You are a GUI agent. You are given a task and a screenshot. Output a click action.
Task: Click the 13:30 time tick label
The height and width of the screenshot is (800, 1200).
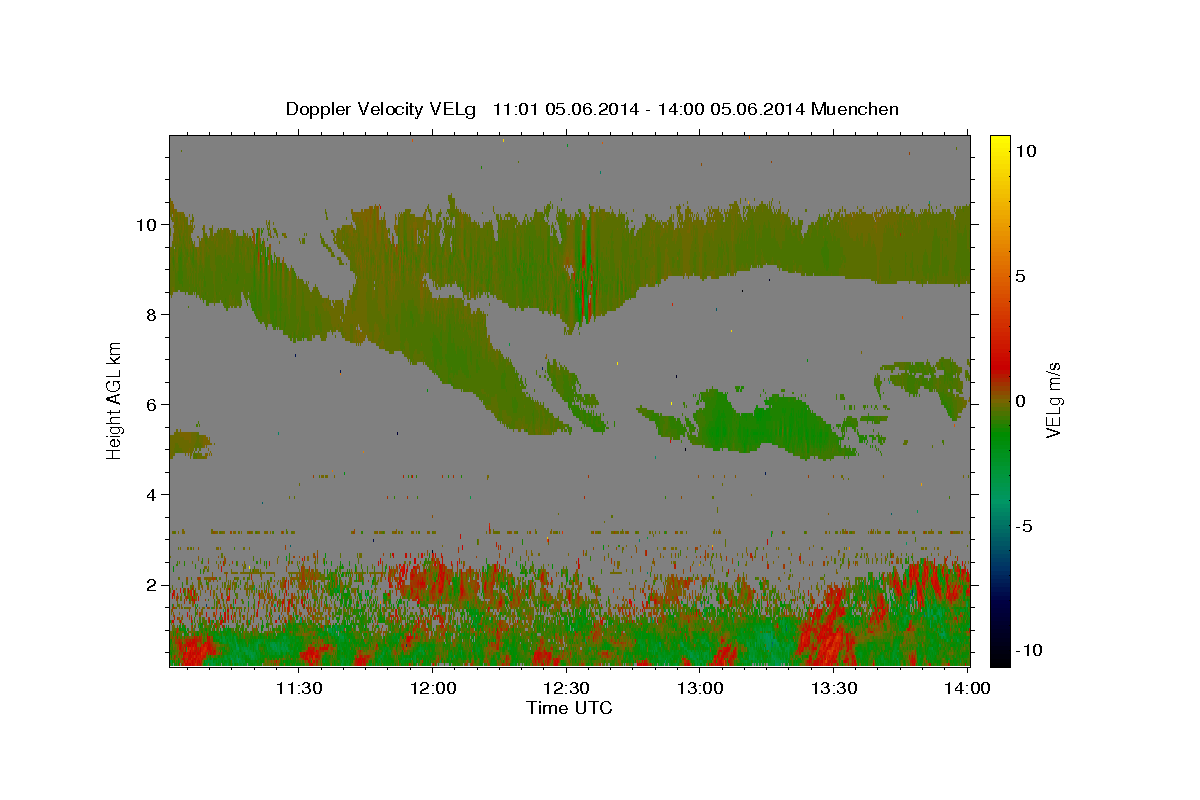pos(833,688)
